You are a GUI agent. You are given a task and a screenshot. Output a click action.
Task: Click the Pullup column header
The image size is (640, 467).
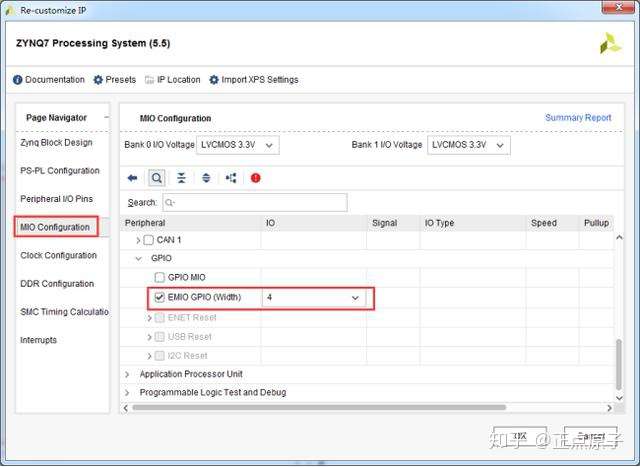596,223
